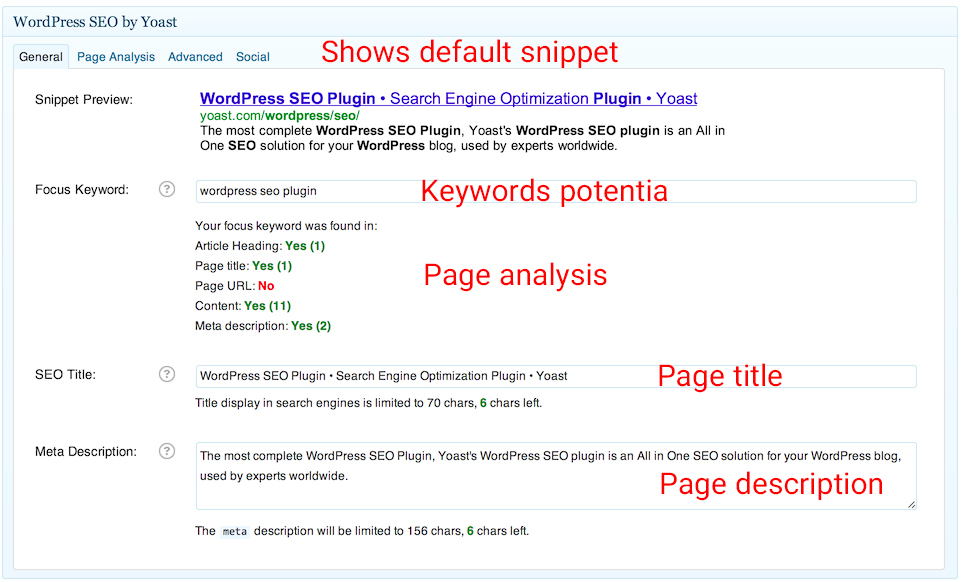Click the 'limited to 156 chars' note
The image size is (962, 582).
click(x=362, y=531)
